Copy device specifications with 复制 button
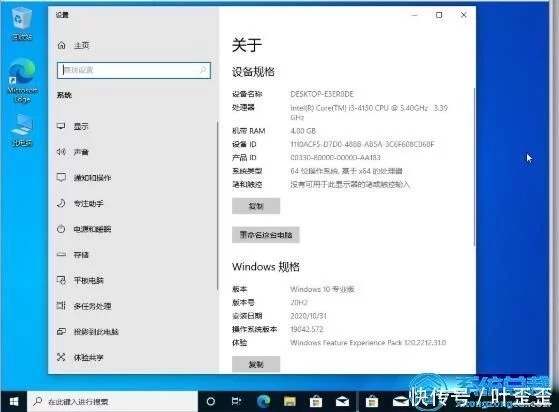 pos(256,206)
